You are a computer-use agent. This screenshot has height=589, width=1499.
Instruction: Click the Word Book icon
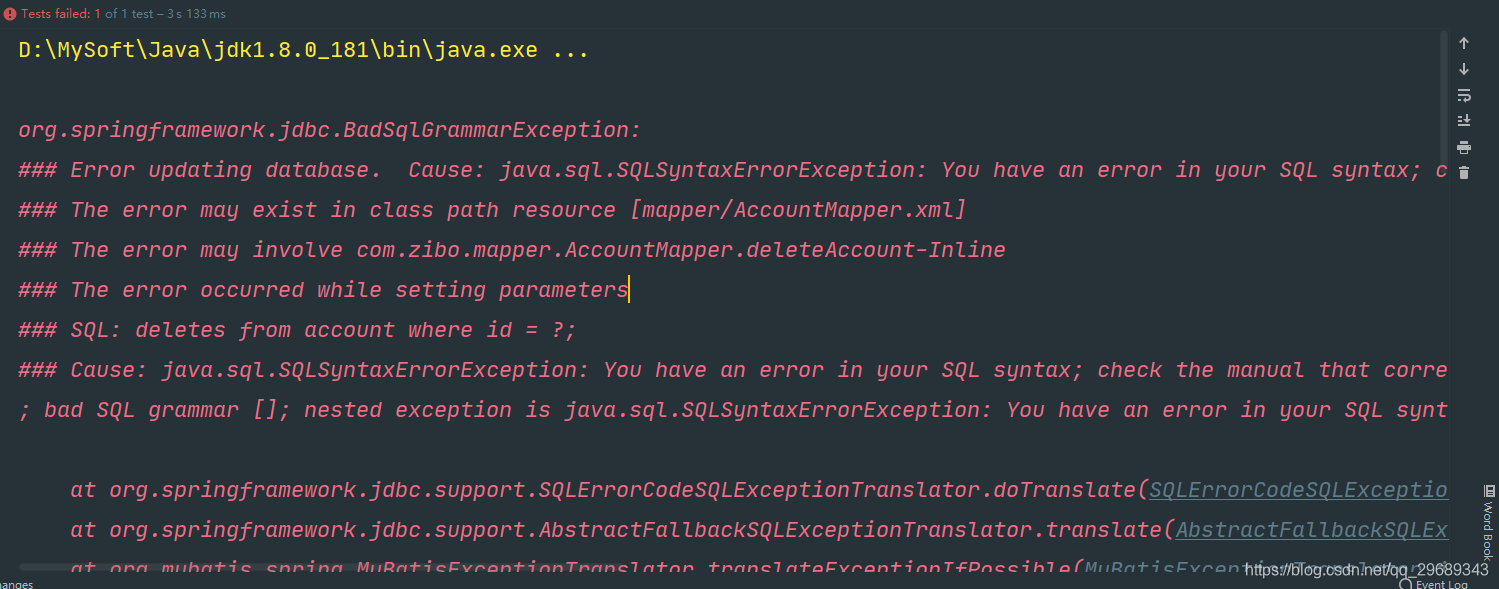[x=1489, y=490]
